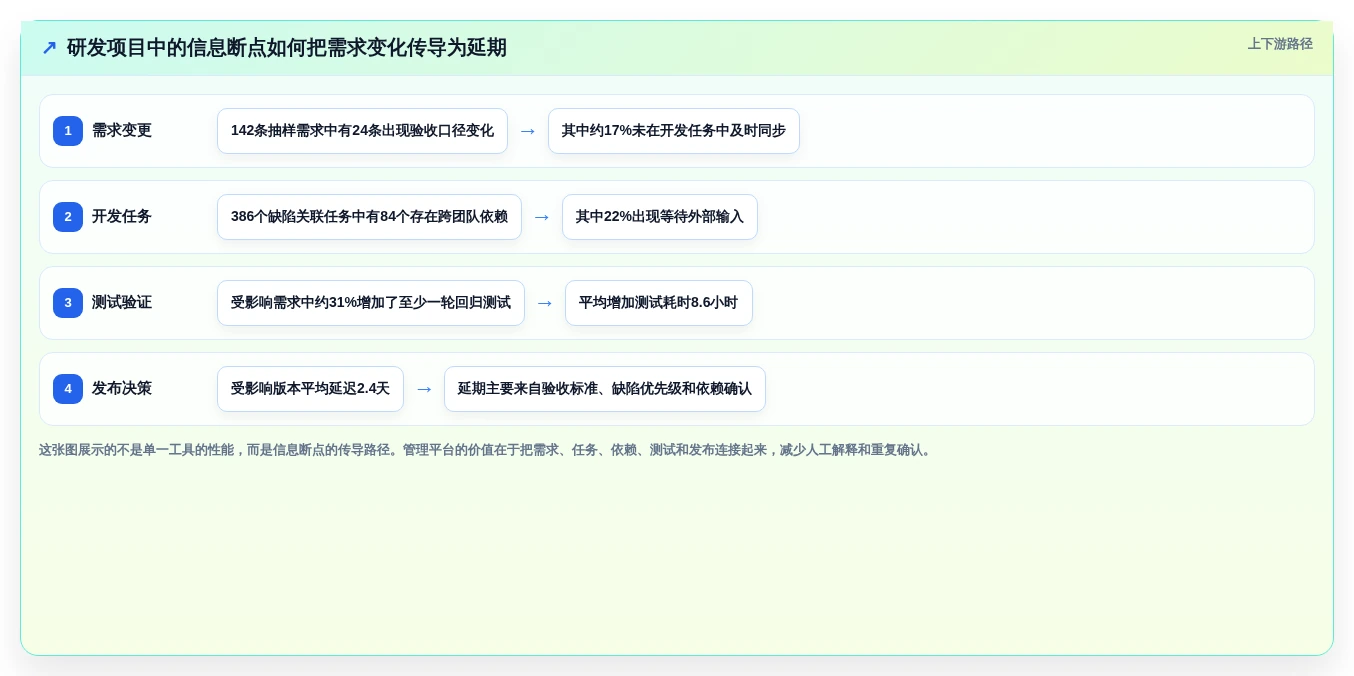Select step number badge 1
The width and height of the screenshot is (1354, 676).
(68, 131)
